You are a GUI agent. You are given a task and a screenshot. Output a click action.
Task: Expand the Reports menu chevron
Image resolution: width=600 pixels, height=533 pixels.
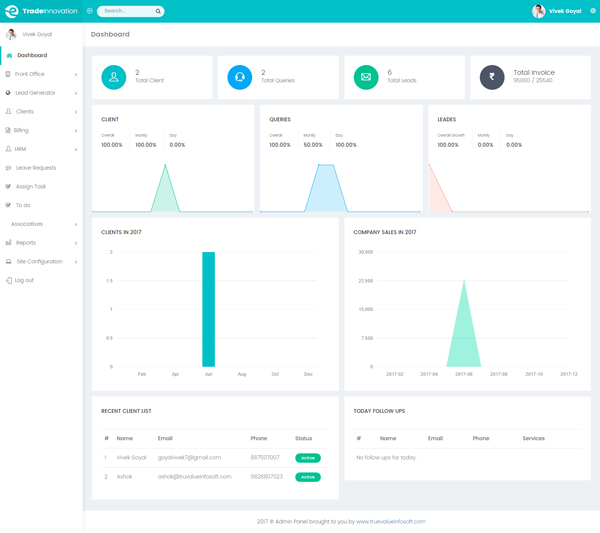pyautogui.click(x=76, y=243)
